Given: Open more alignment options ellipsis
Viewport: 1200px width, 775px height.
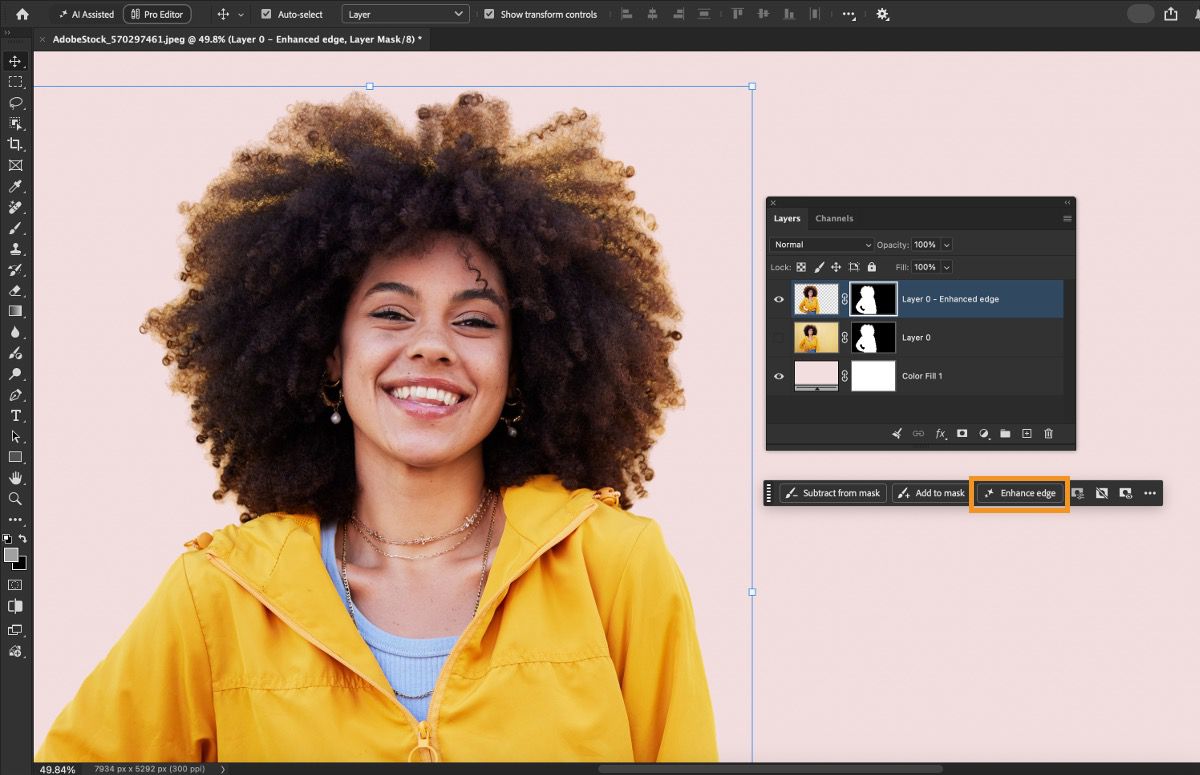Looking at the screenshot, I should pos(849,14).
